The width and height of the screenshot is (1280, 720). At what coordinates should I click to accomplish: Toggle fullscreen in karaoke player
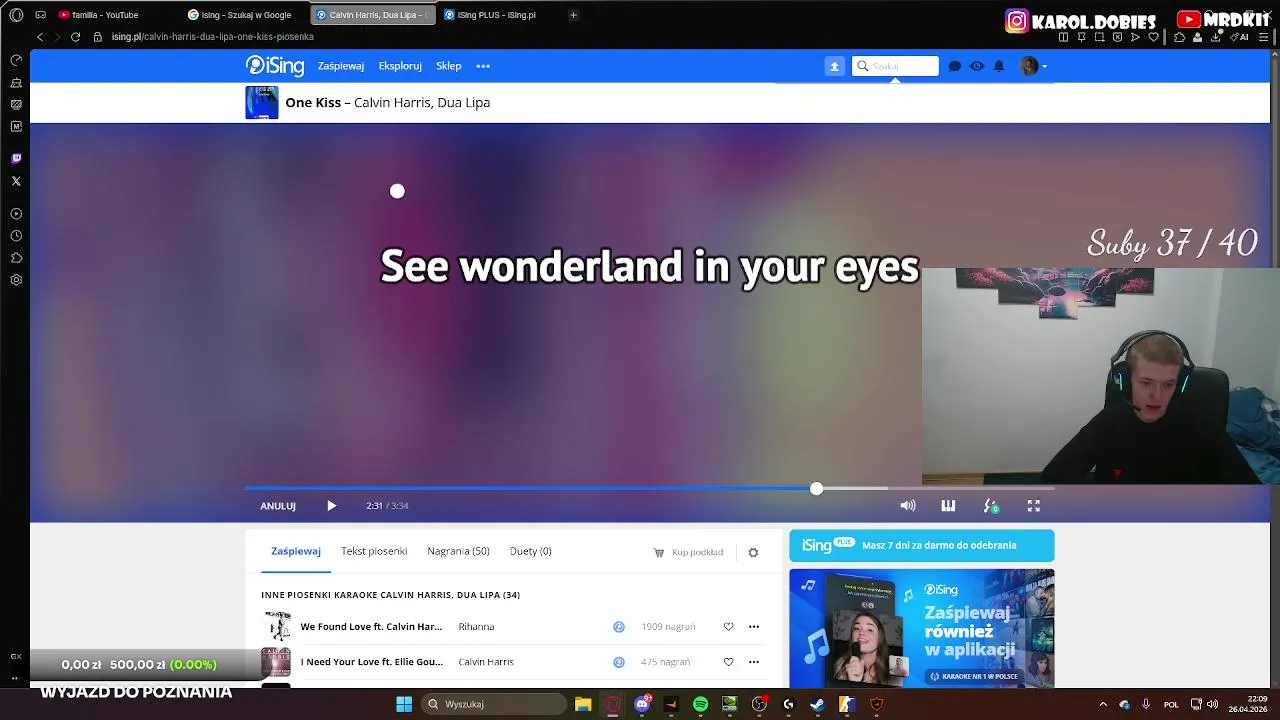(1034, 506)
